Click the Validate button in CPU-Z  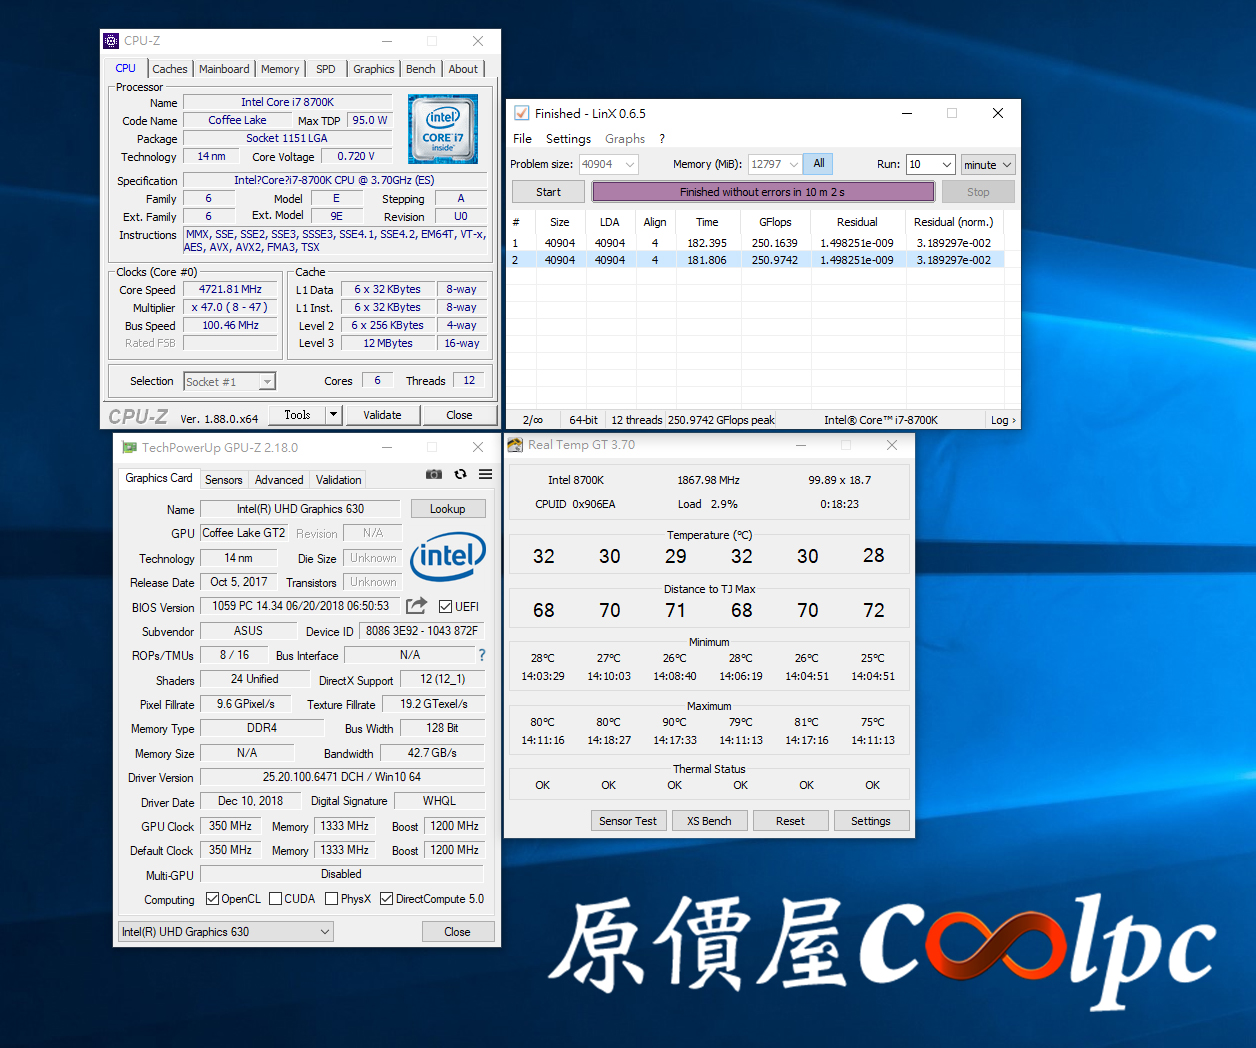(x=382, y=415)
